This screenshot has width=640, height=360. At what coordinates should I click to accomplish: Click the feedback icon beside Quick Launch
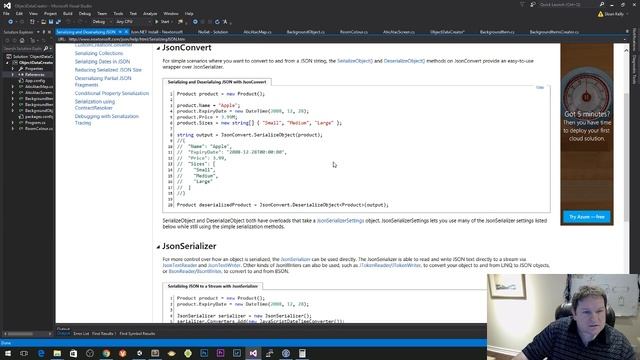click(x=533, y=4)
